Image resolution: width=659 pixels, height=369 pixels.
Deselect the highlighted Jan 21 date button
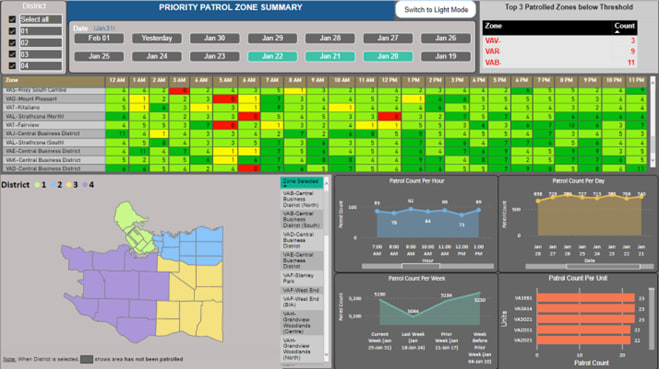[x=330, y=56]
